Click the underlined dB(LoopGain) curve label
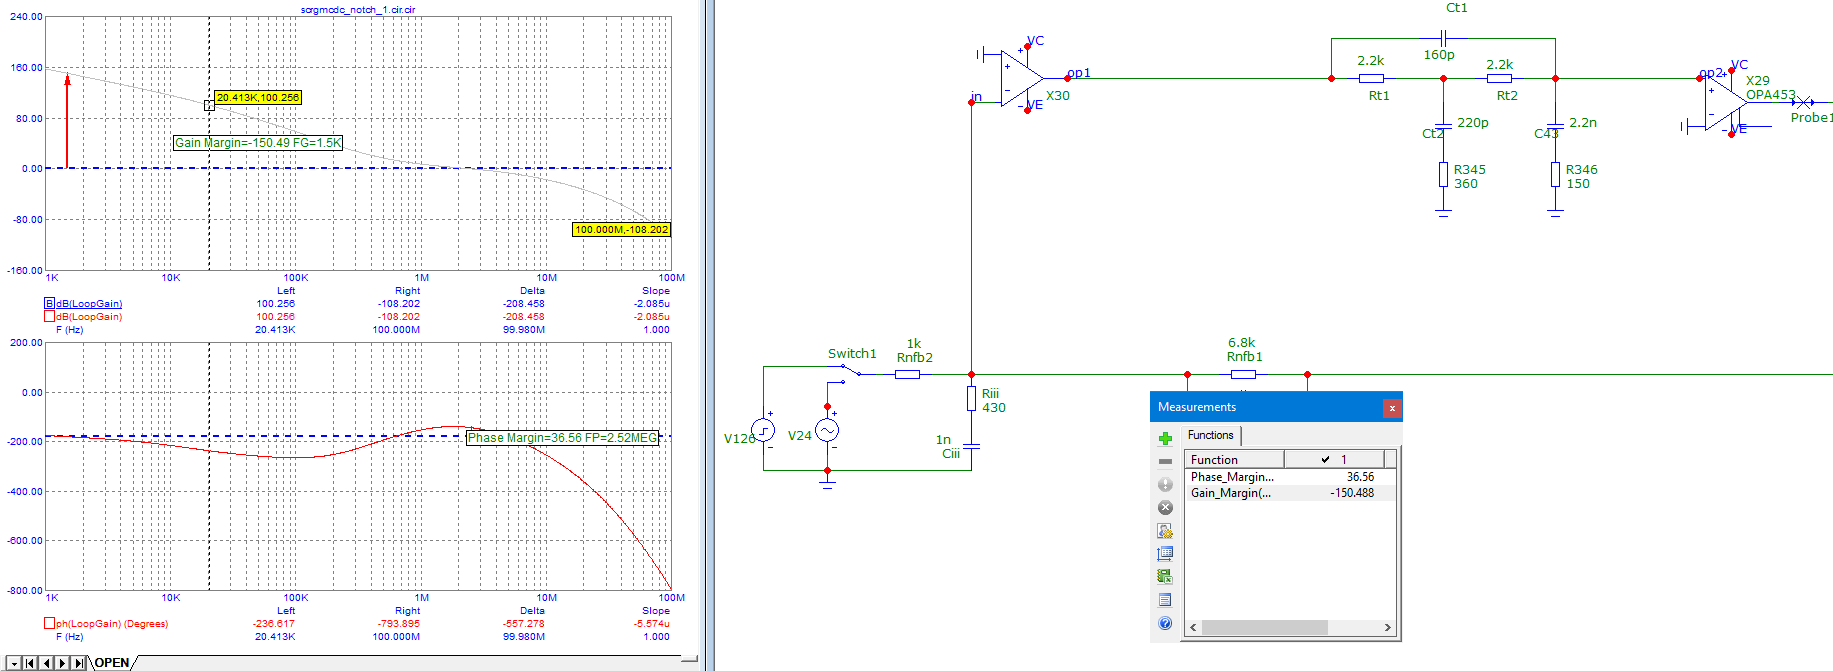This screenshot has height=671, width=1833. [x=89, y=303]
